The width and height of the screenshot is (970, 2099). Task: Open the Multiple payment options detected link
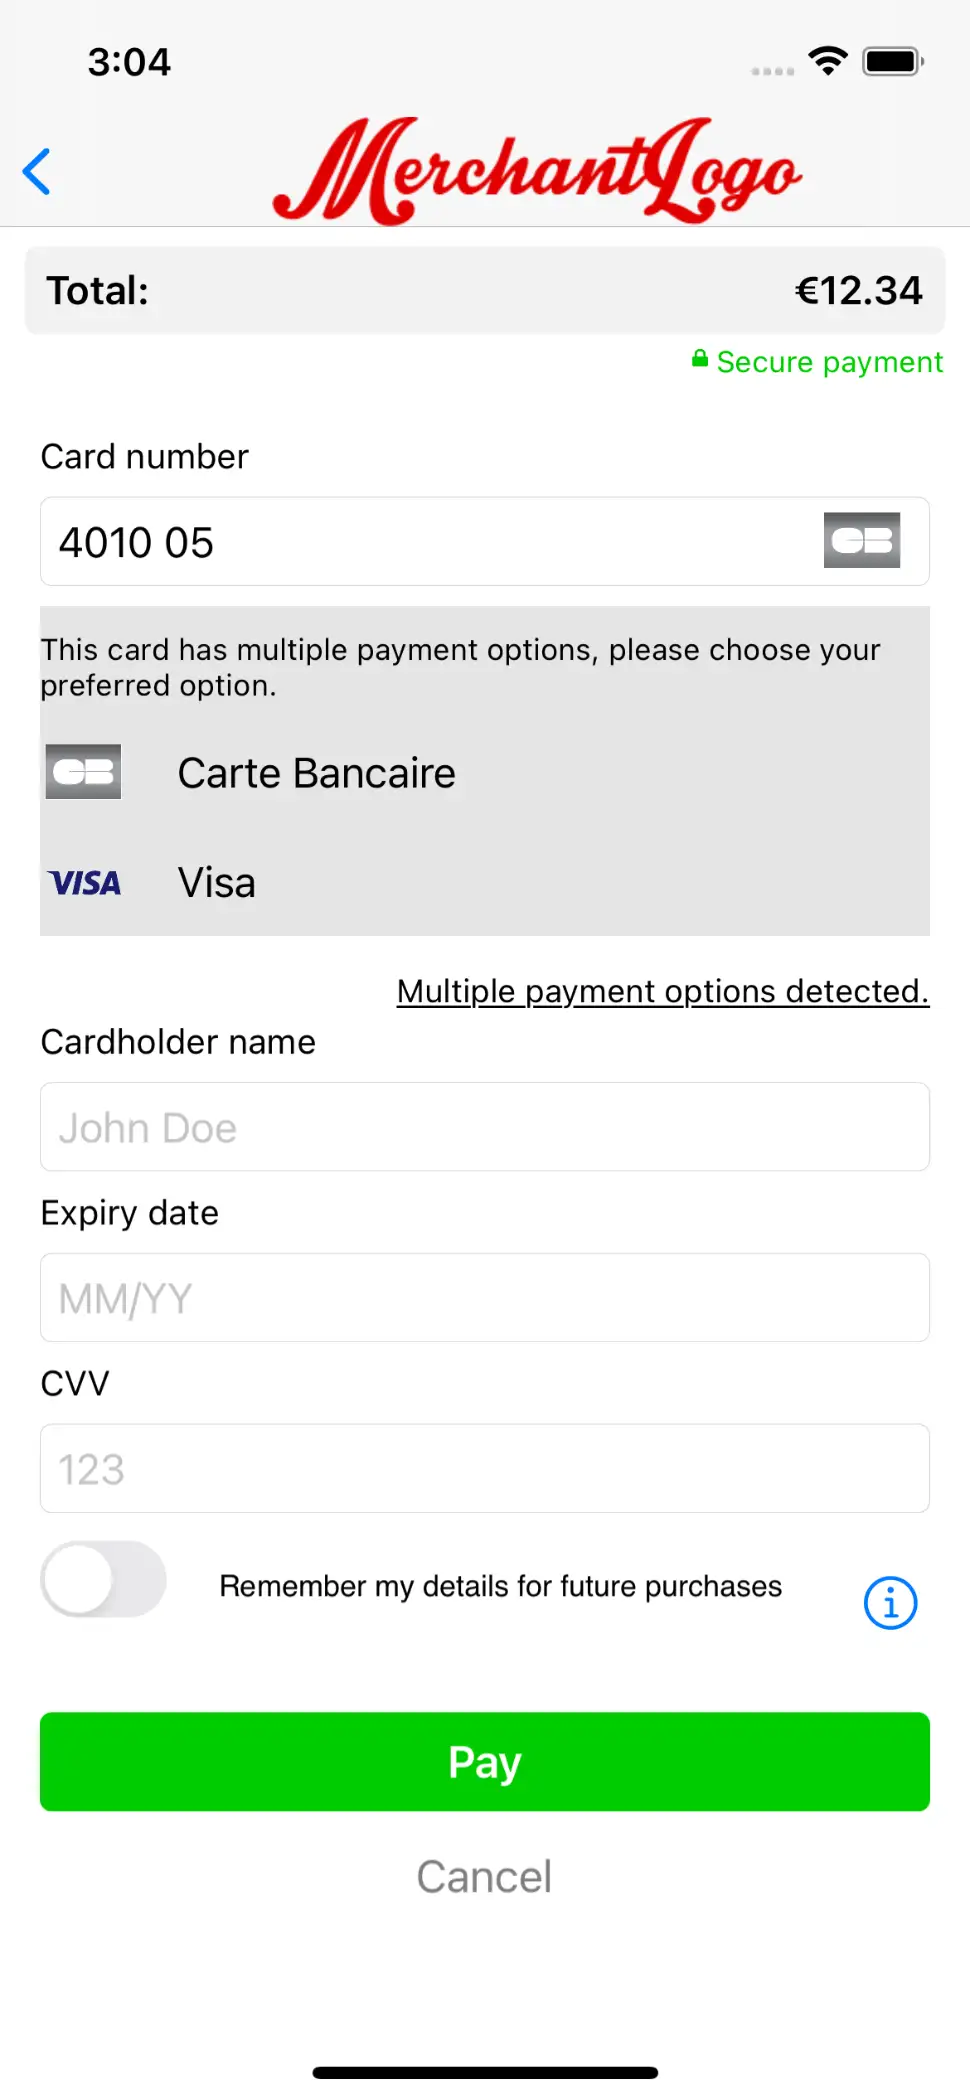click(662, 991)
